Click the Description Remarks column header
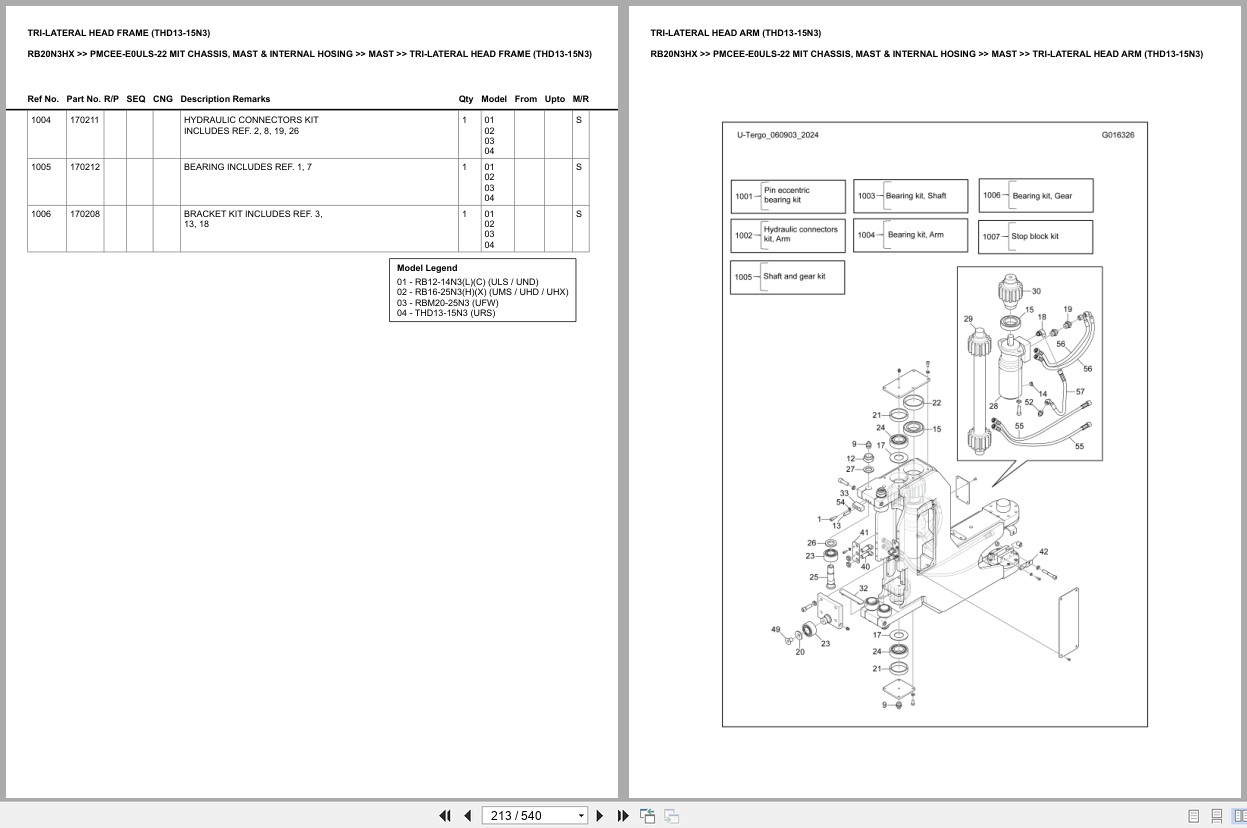This screenshot has width=1247, height=828. [225, 99]
